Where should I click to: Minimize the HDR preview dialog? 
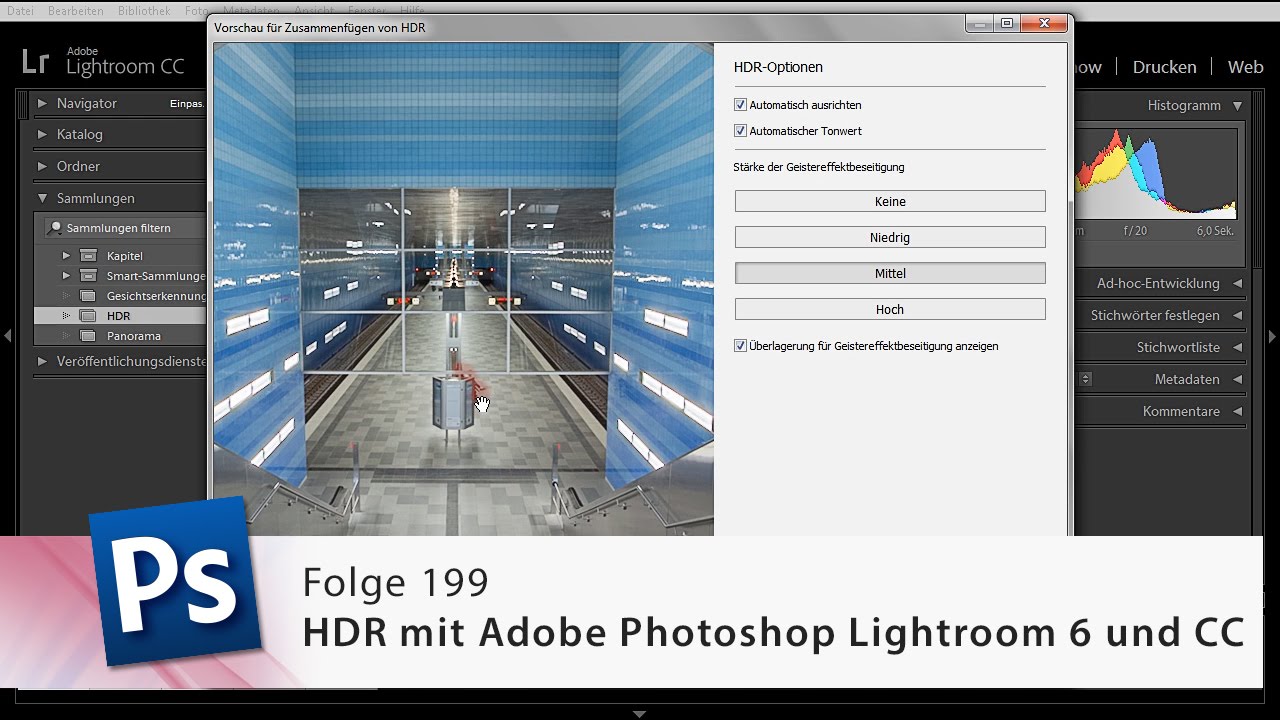980,23
